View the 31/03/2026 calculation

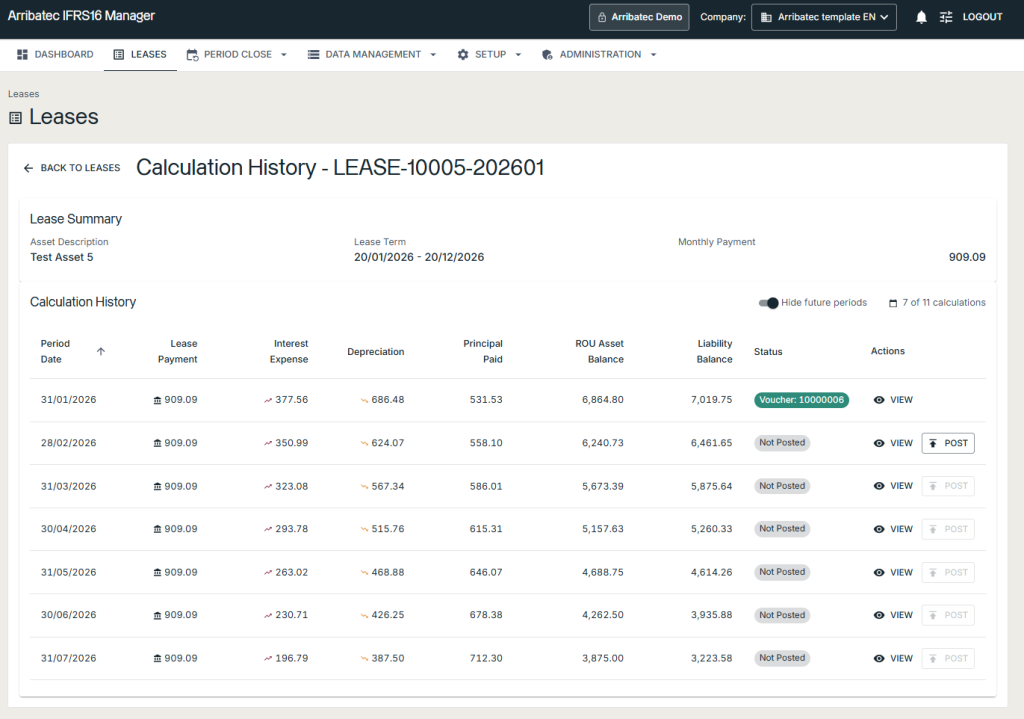(893, 486)
